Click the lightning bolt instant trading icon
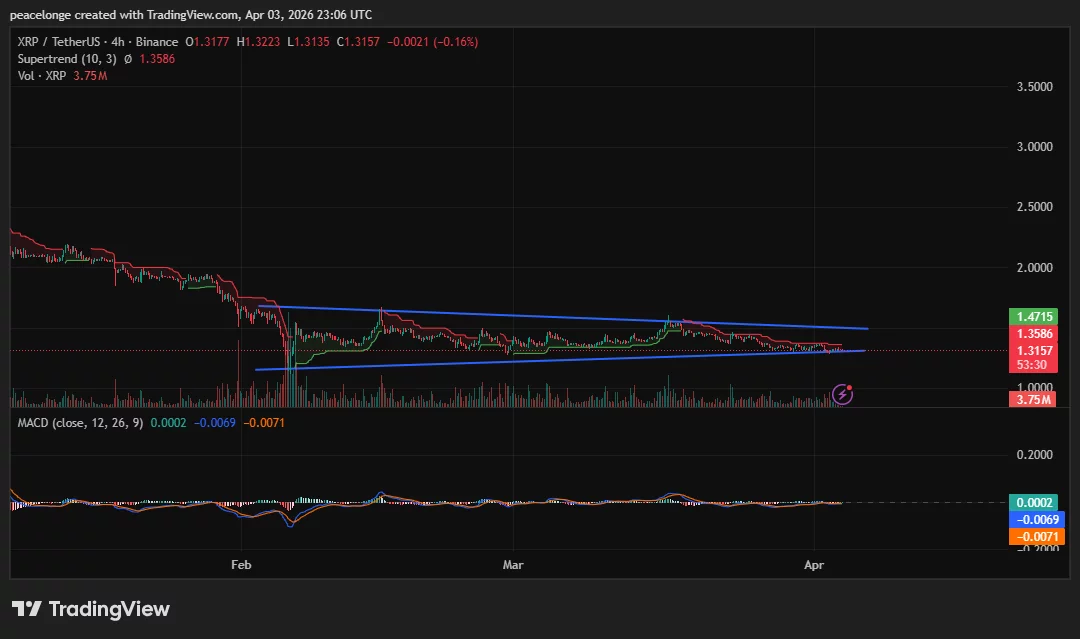This screenshot has width=1080, height=639. [x=843, y=394]
